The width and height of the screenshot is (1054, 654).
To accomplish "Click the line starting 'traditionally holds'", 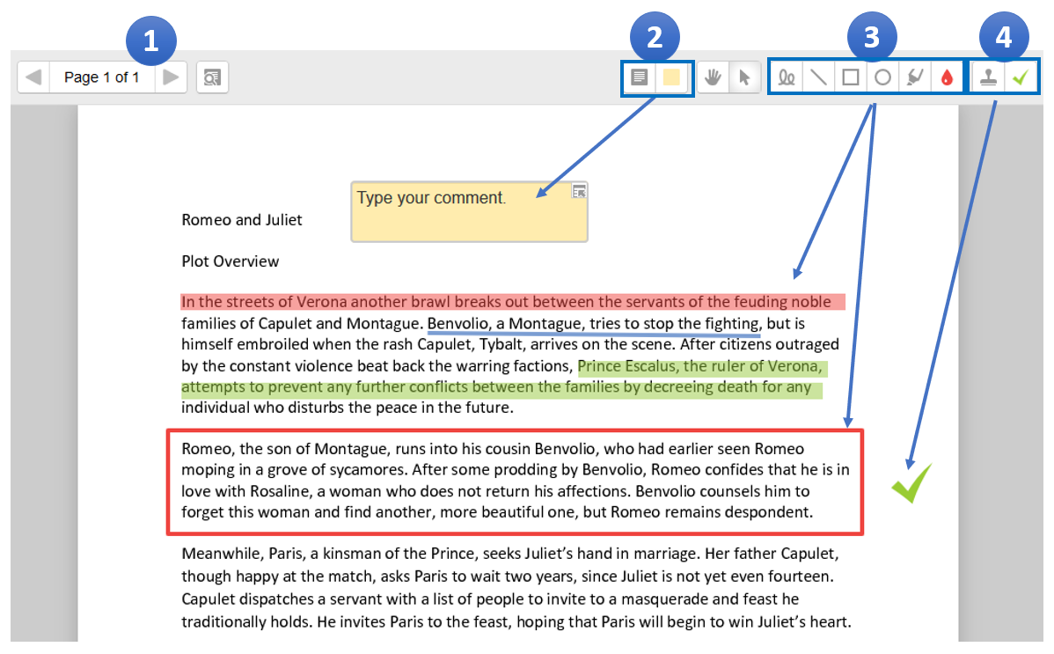I will pos(516,622).
